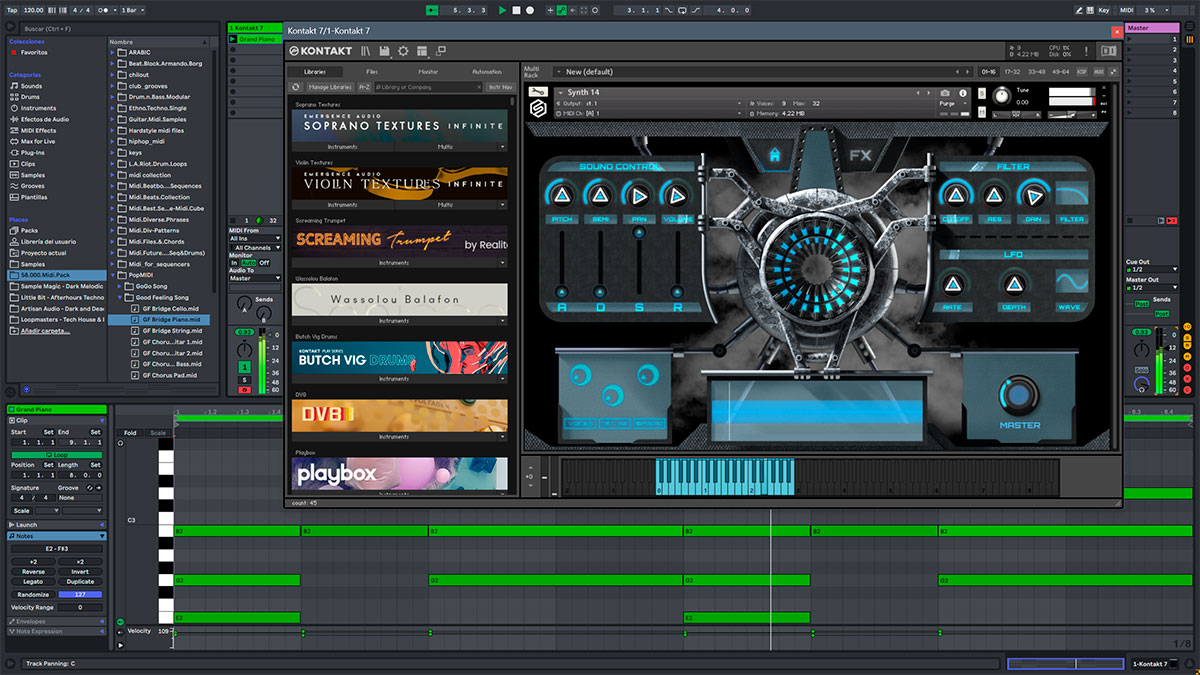
Task: Click Synth 14 info icon
Action: click(962, 93)
